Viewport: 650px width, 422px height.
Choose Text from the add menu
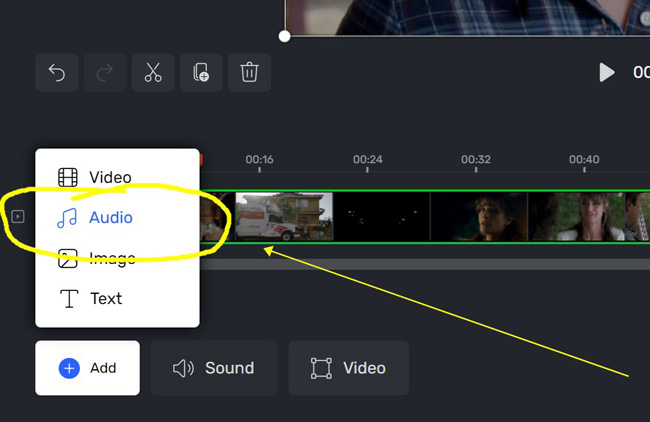tap(117, 298)
